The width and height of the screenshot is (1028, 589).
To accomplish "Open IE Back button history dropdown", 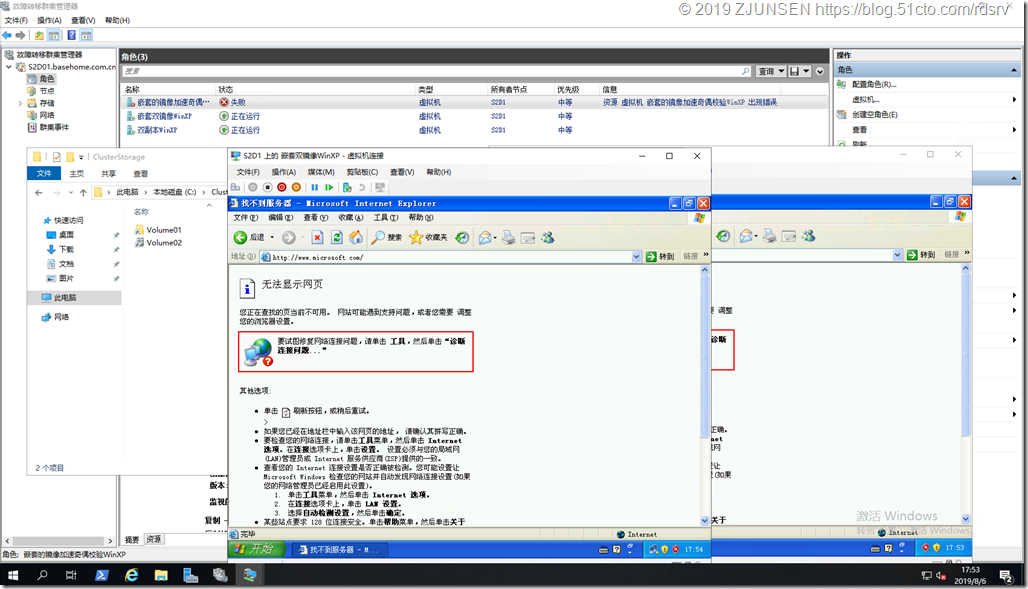I will (272, 237).
